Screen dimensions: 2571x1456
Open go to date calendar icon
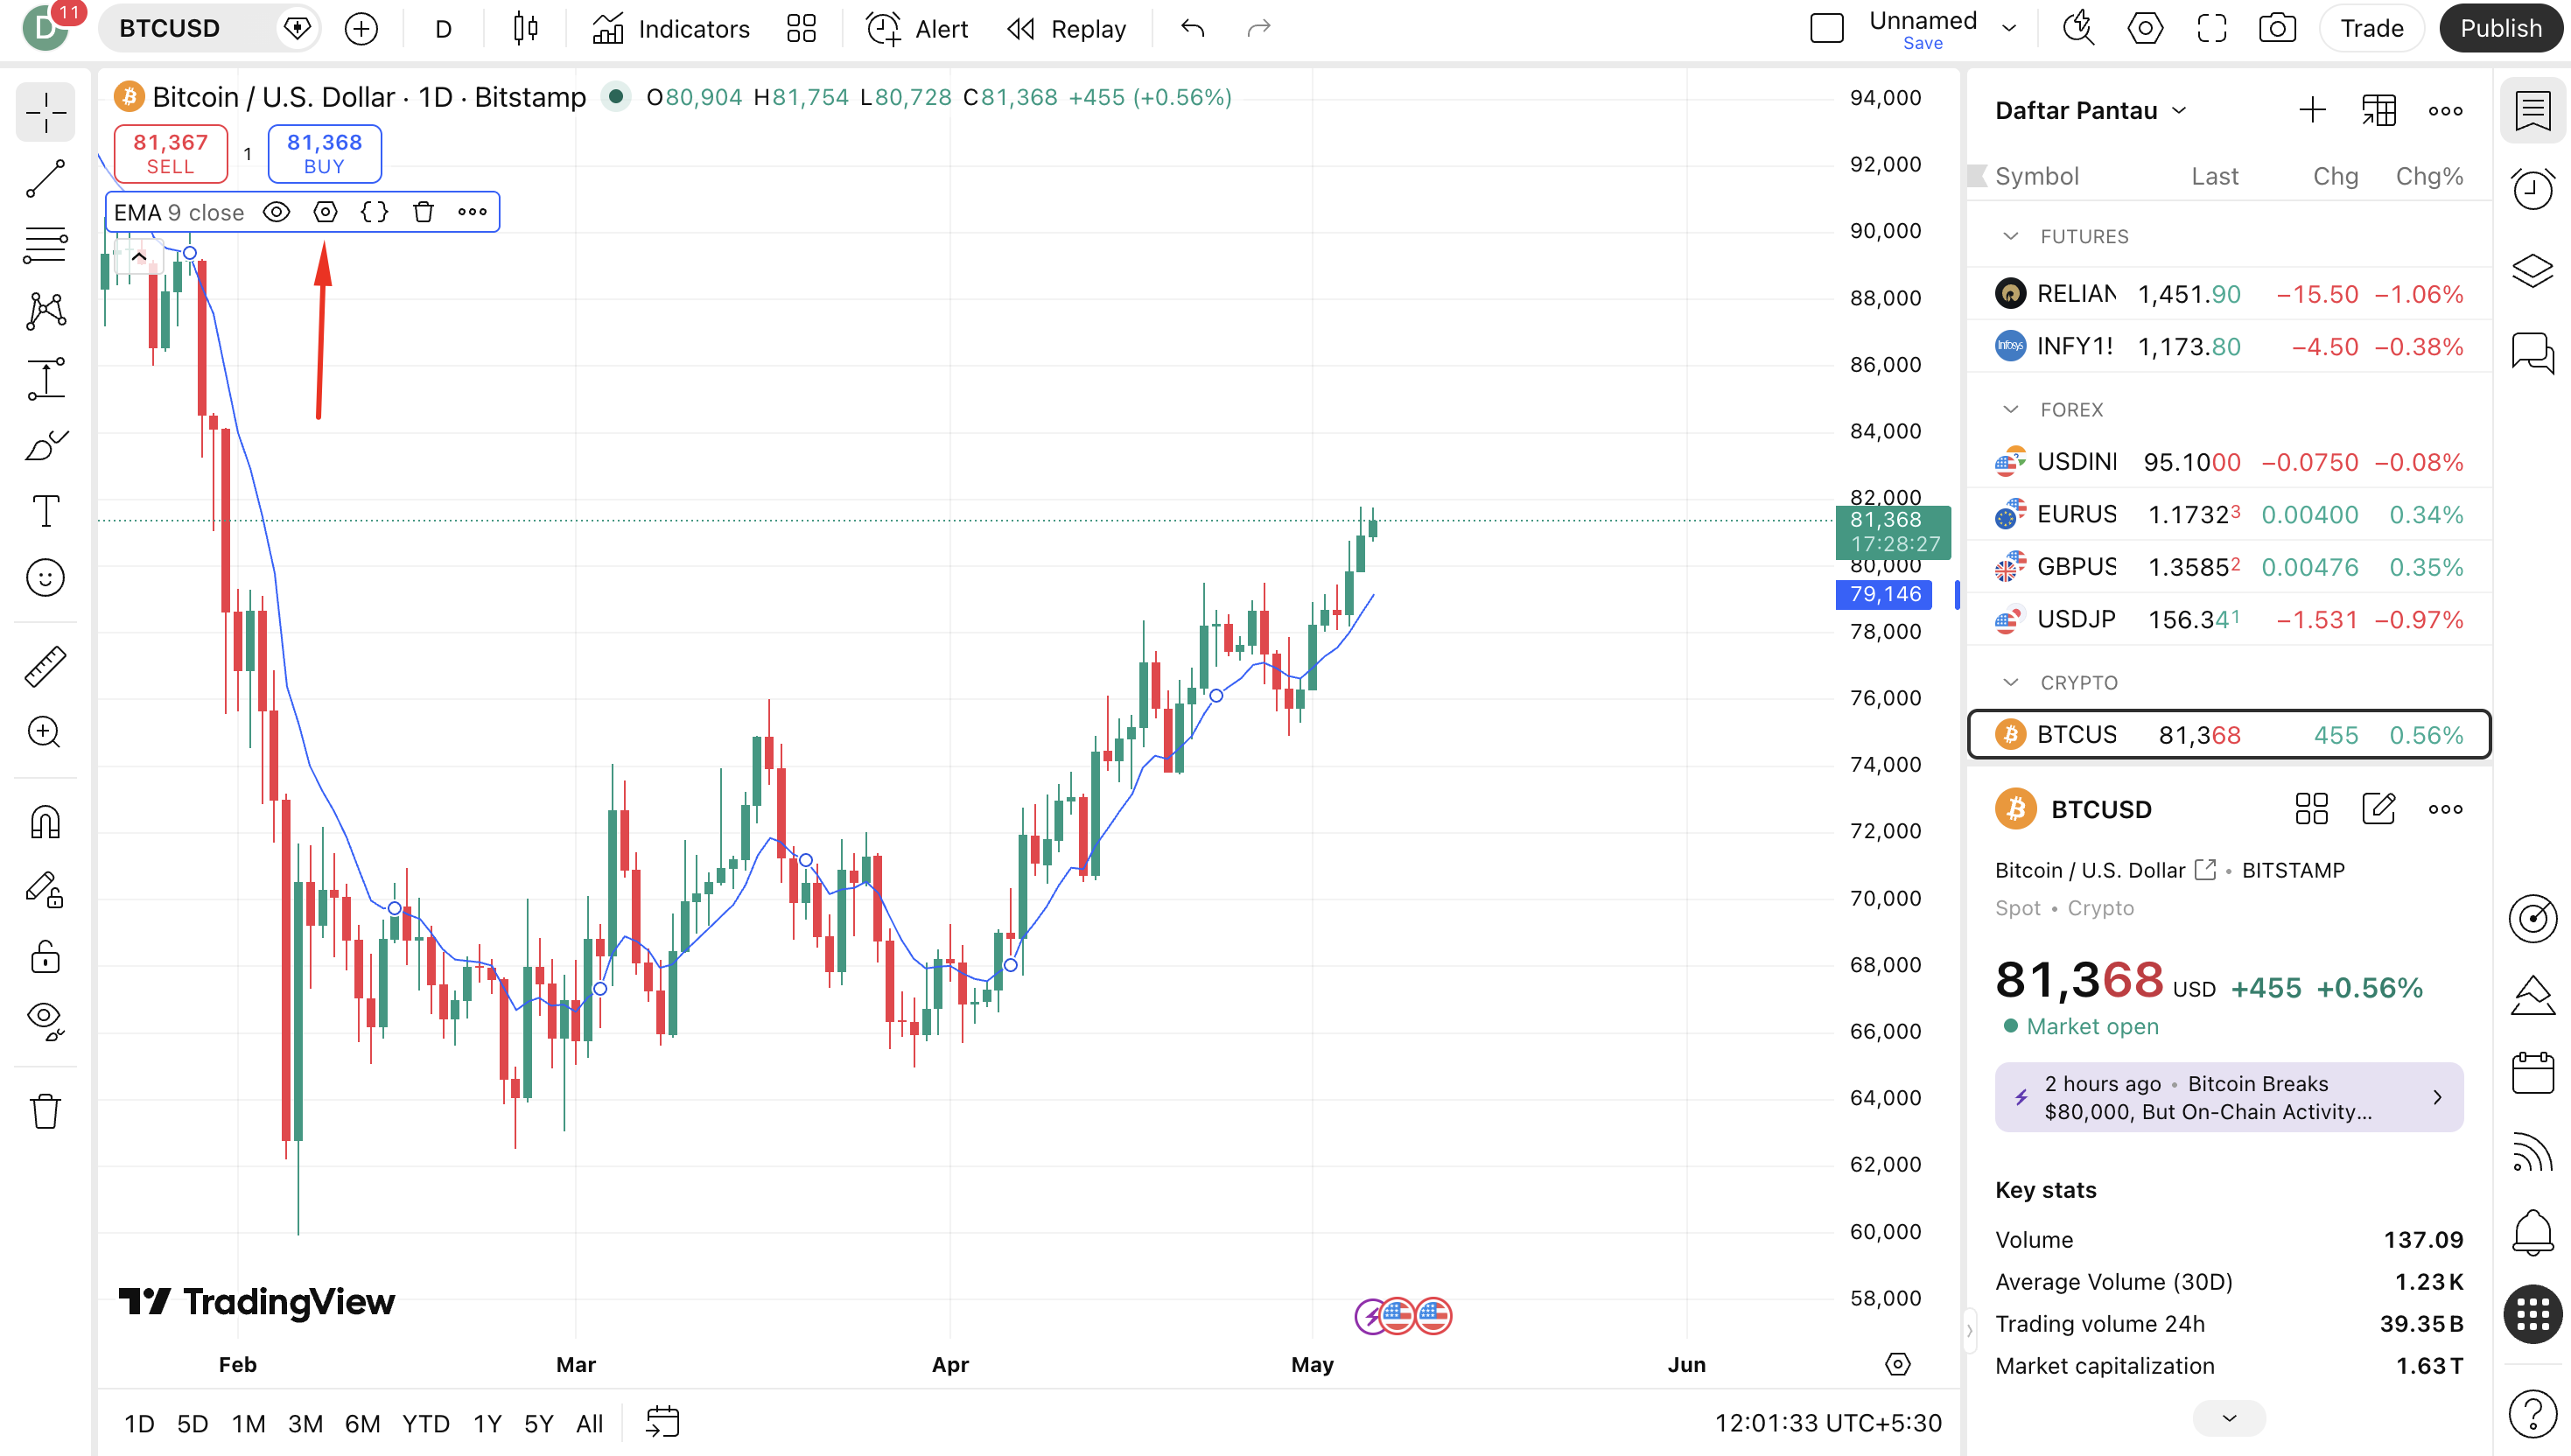coord(662,1422)
